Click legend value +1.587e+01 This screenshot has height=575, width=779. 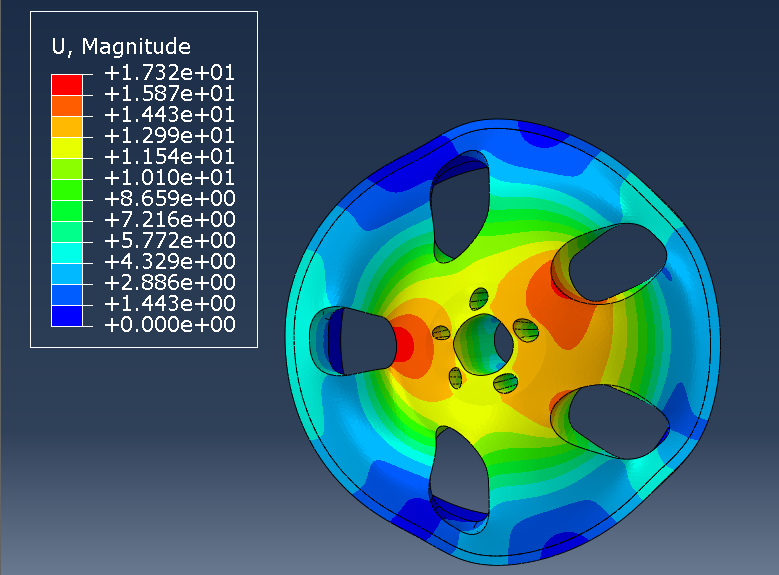tap(169, 94)
